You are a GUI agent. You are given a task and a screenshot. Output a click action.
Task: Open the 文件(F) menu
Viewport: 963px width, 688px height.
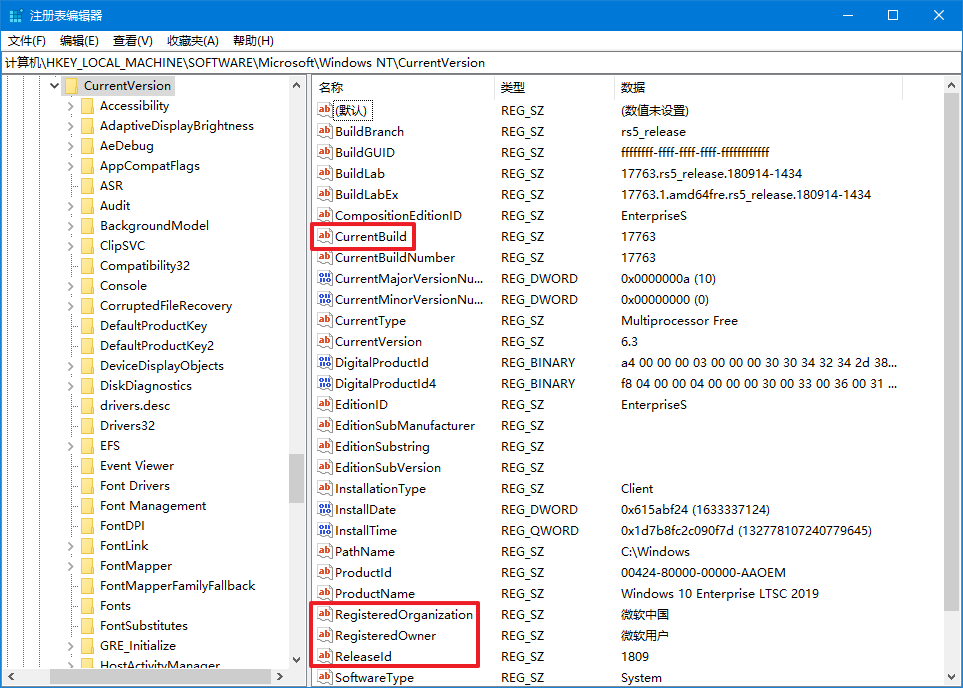[x=26, y=41]
